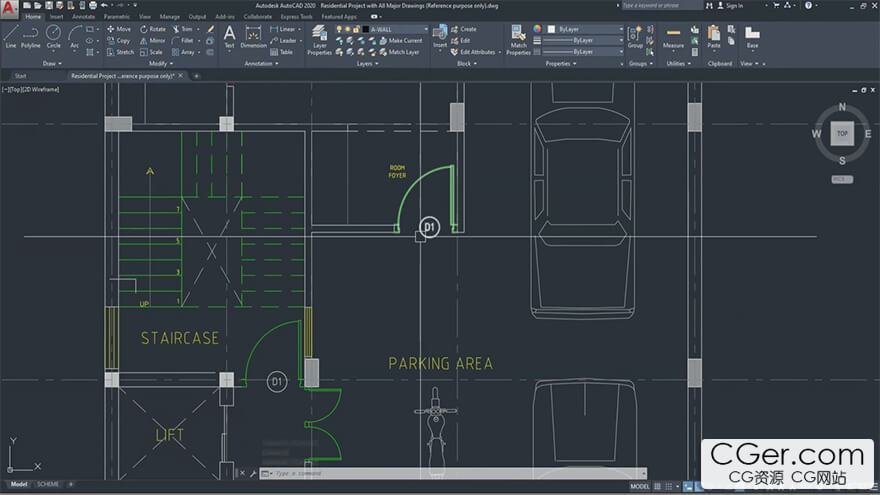880x495 pixels.
Task: Open Layer Properties manager
Action: (319, 40)
